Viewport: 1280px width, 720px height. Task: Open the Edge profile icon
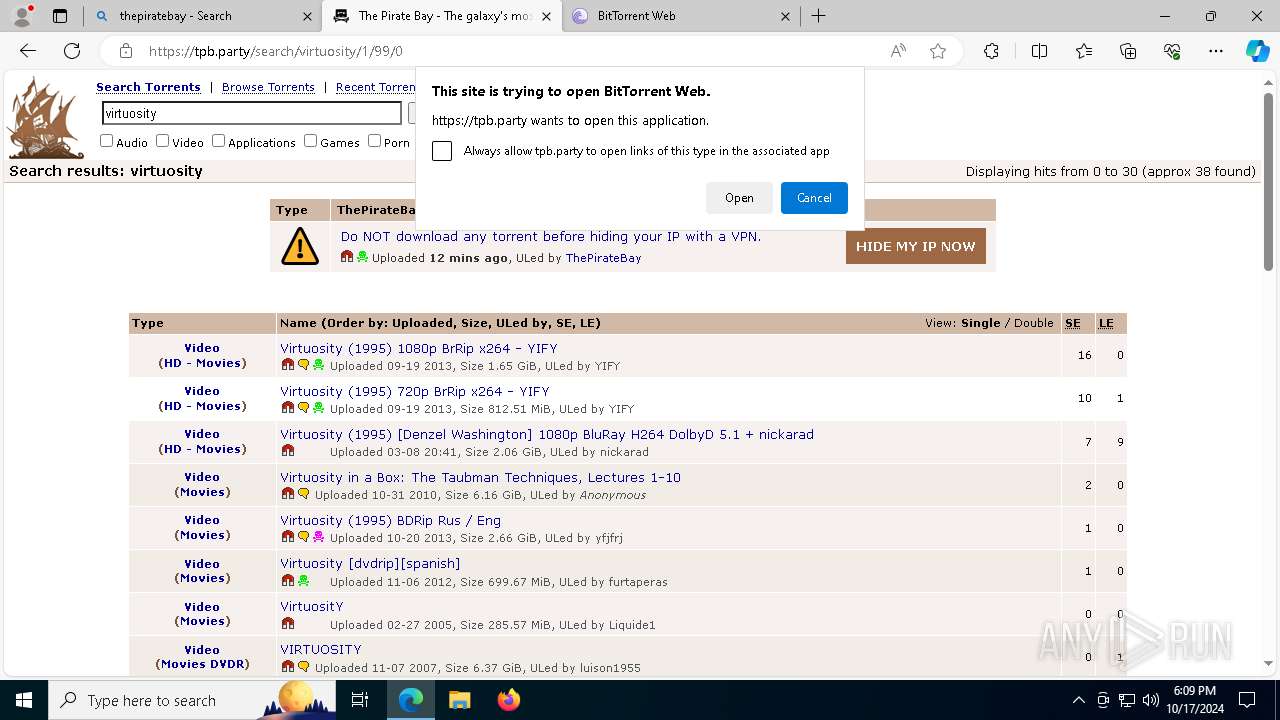[24, 15]
